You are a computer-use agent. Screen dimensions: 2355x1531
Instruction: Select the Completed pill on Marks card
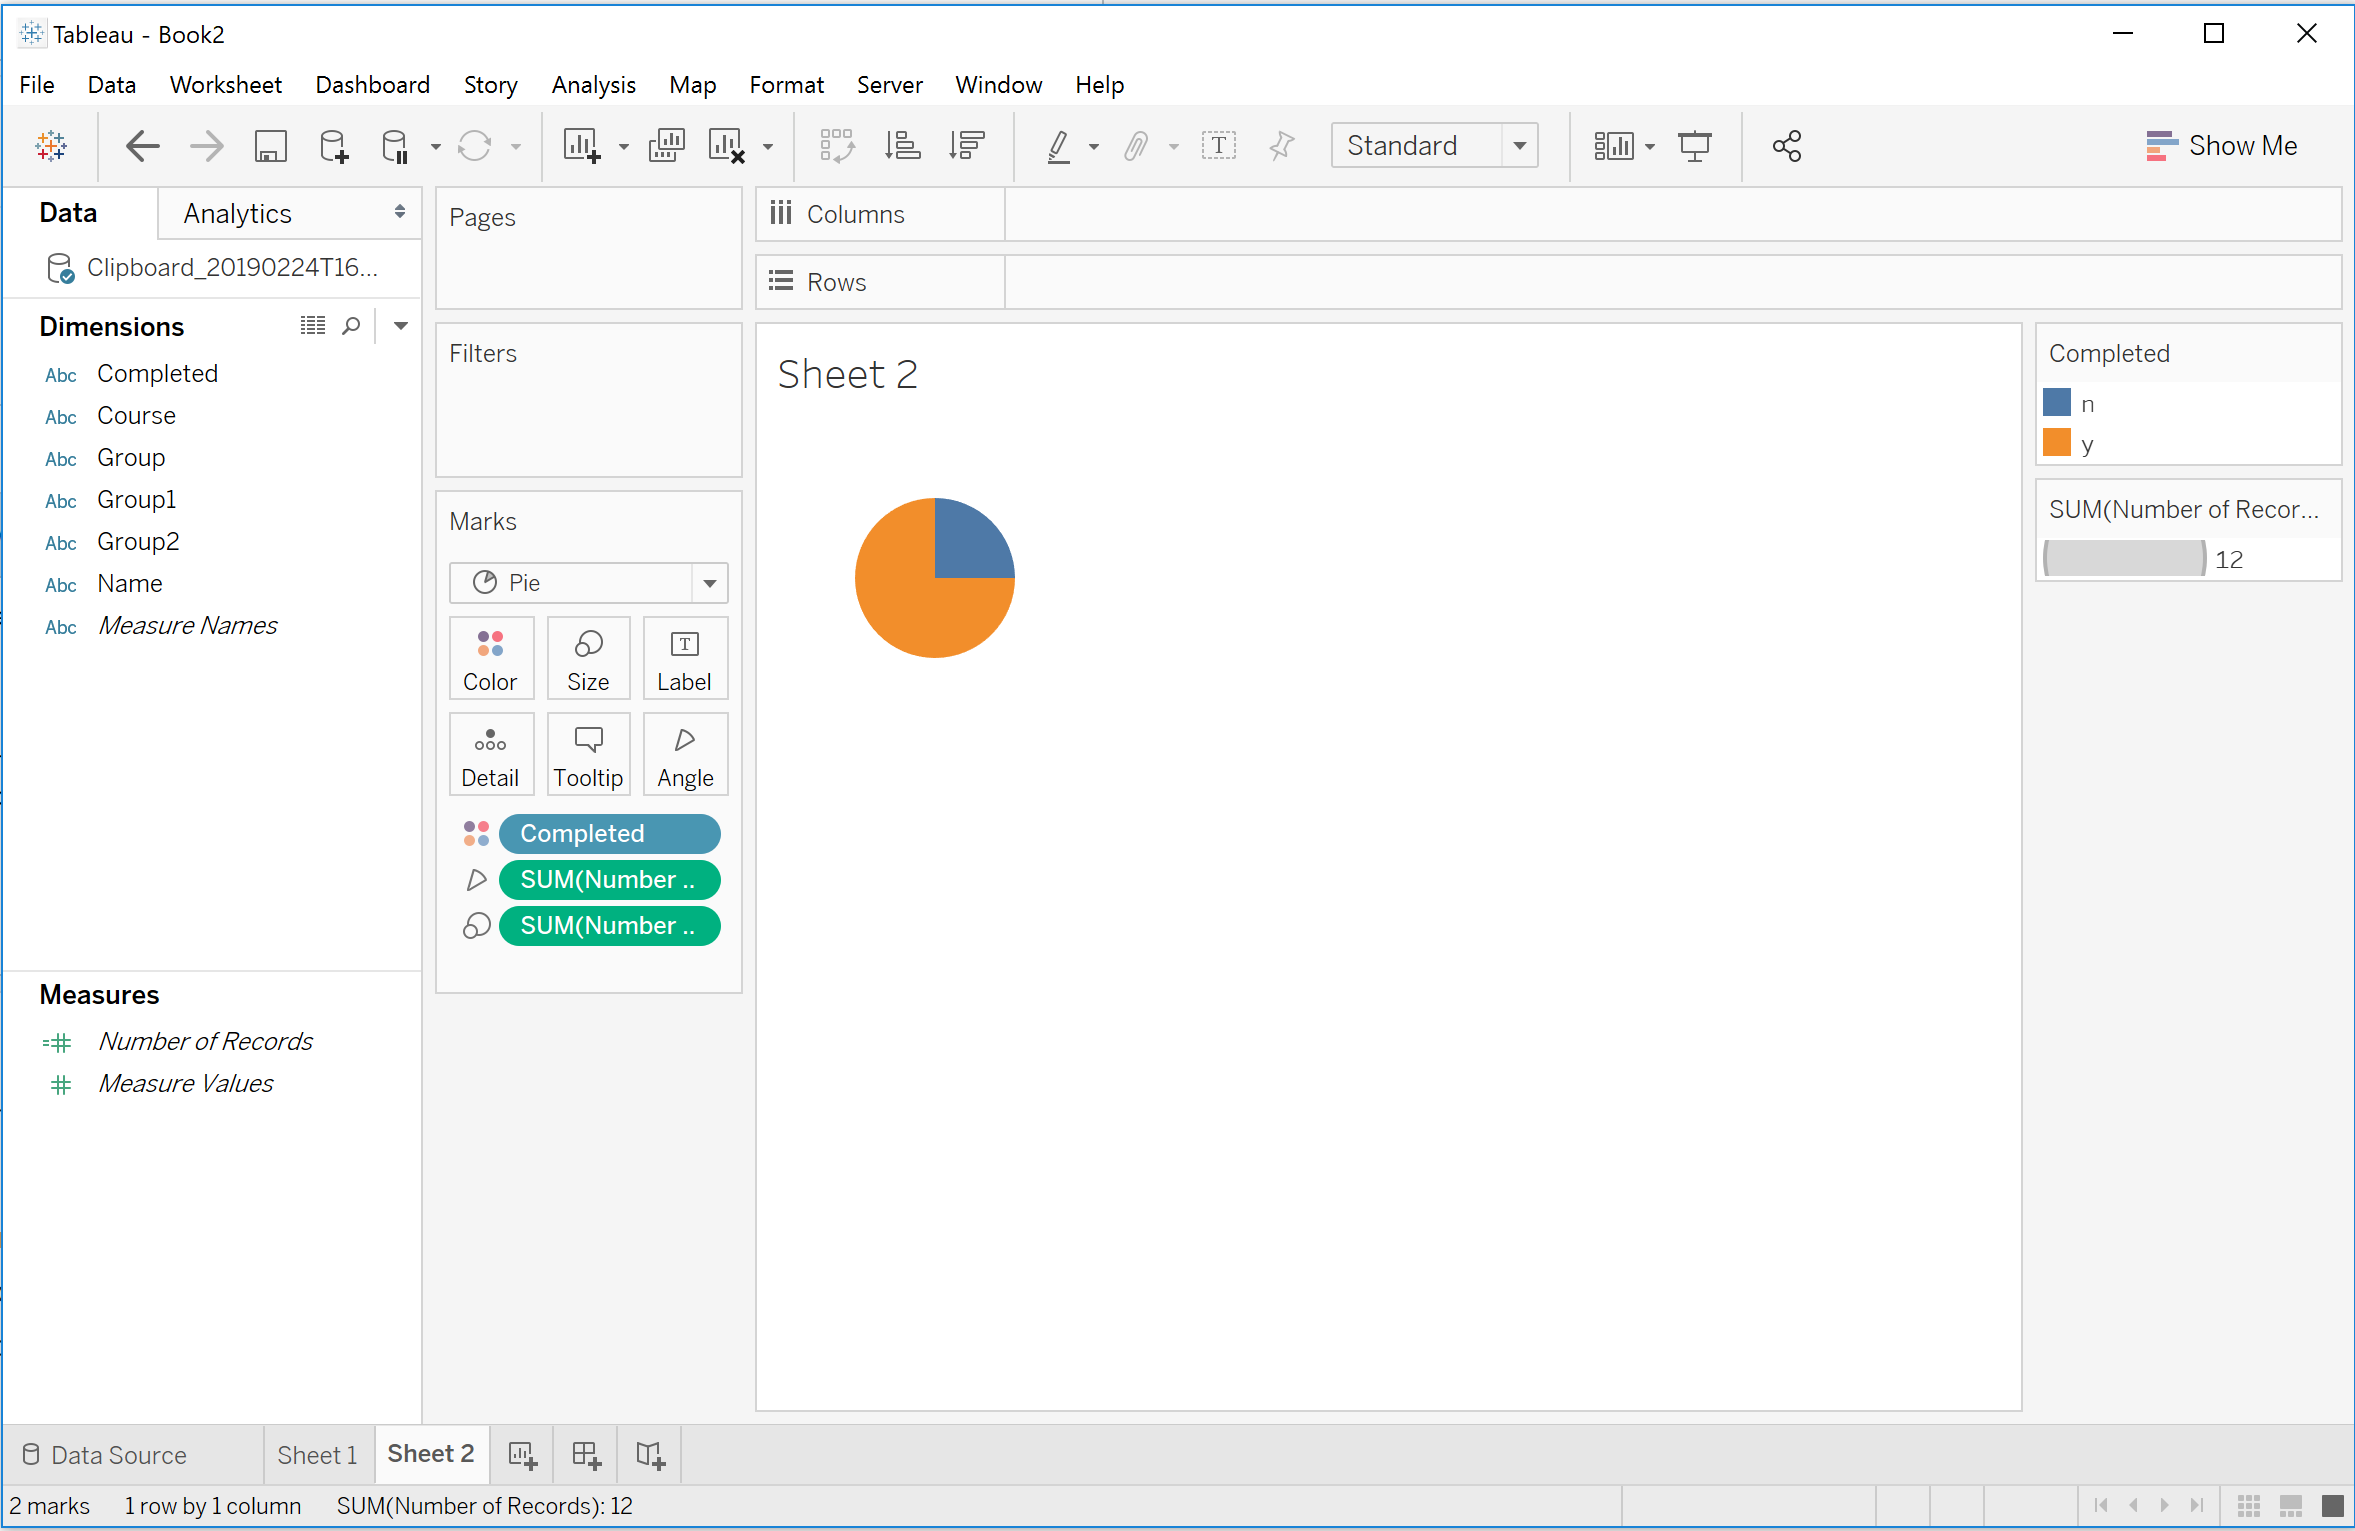coord(608,834)
